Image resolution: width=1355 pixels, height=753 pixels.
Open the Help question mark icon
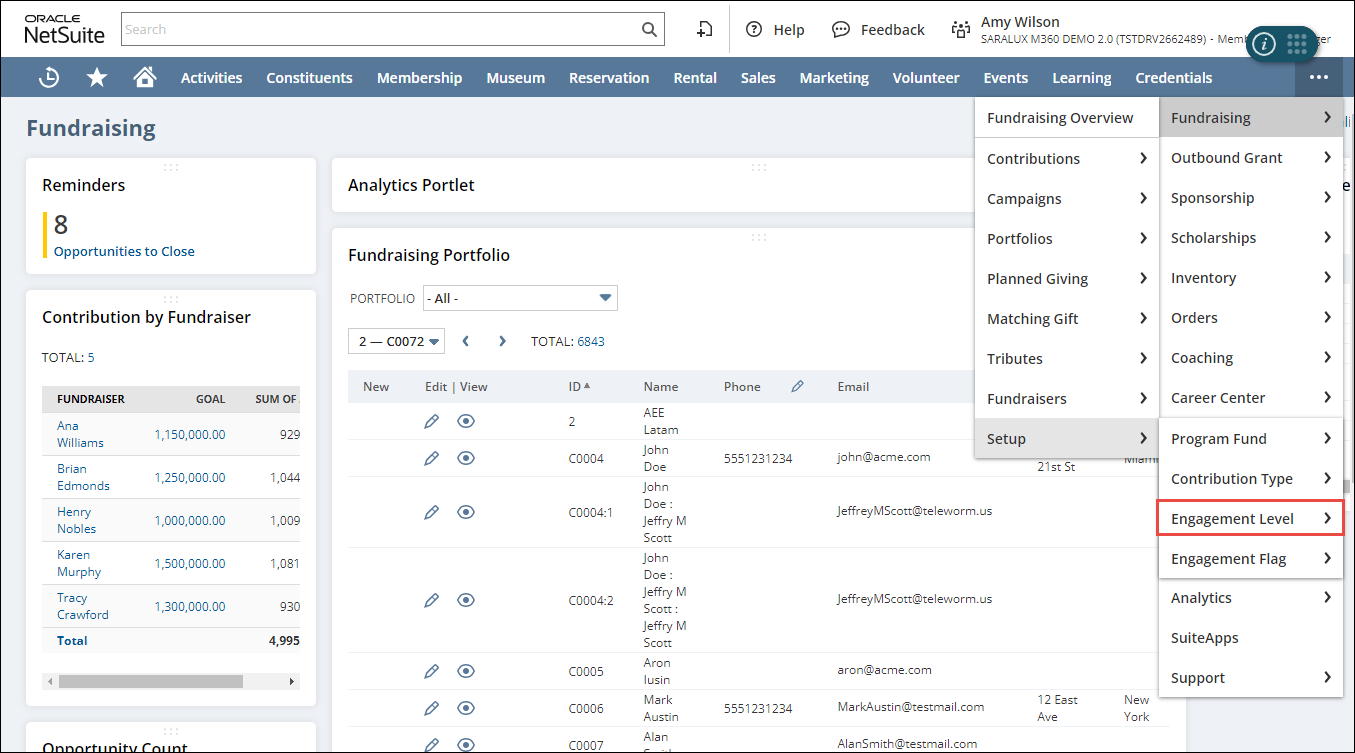754,30
